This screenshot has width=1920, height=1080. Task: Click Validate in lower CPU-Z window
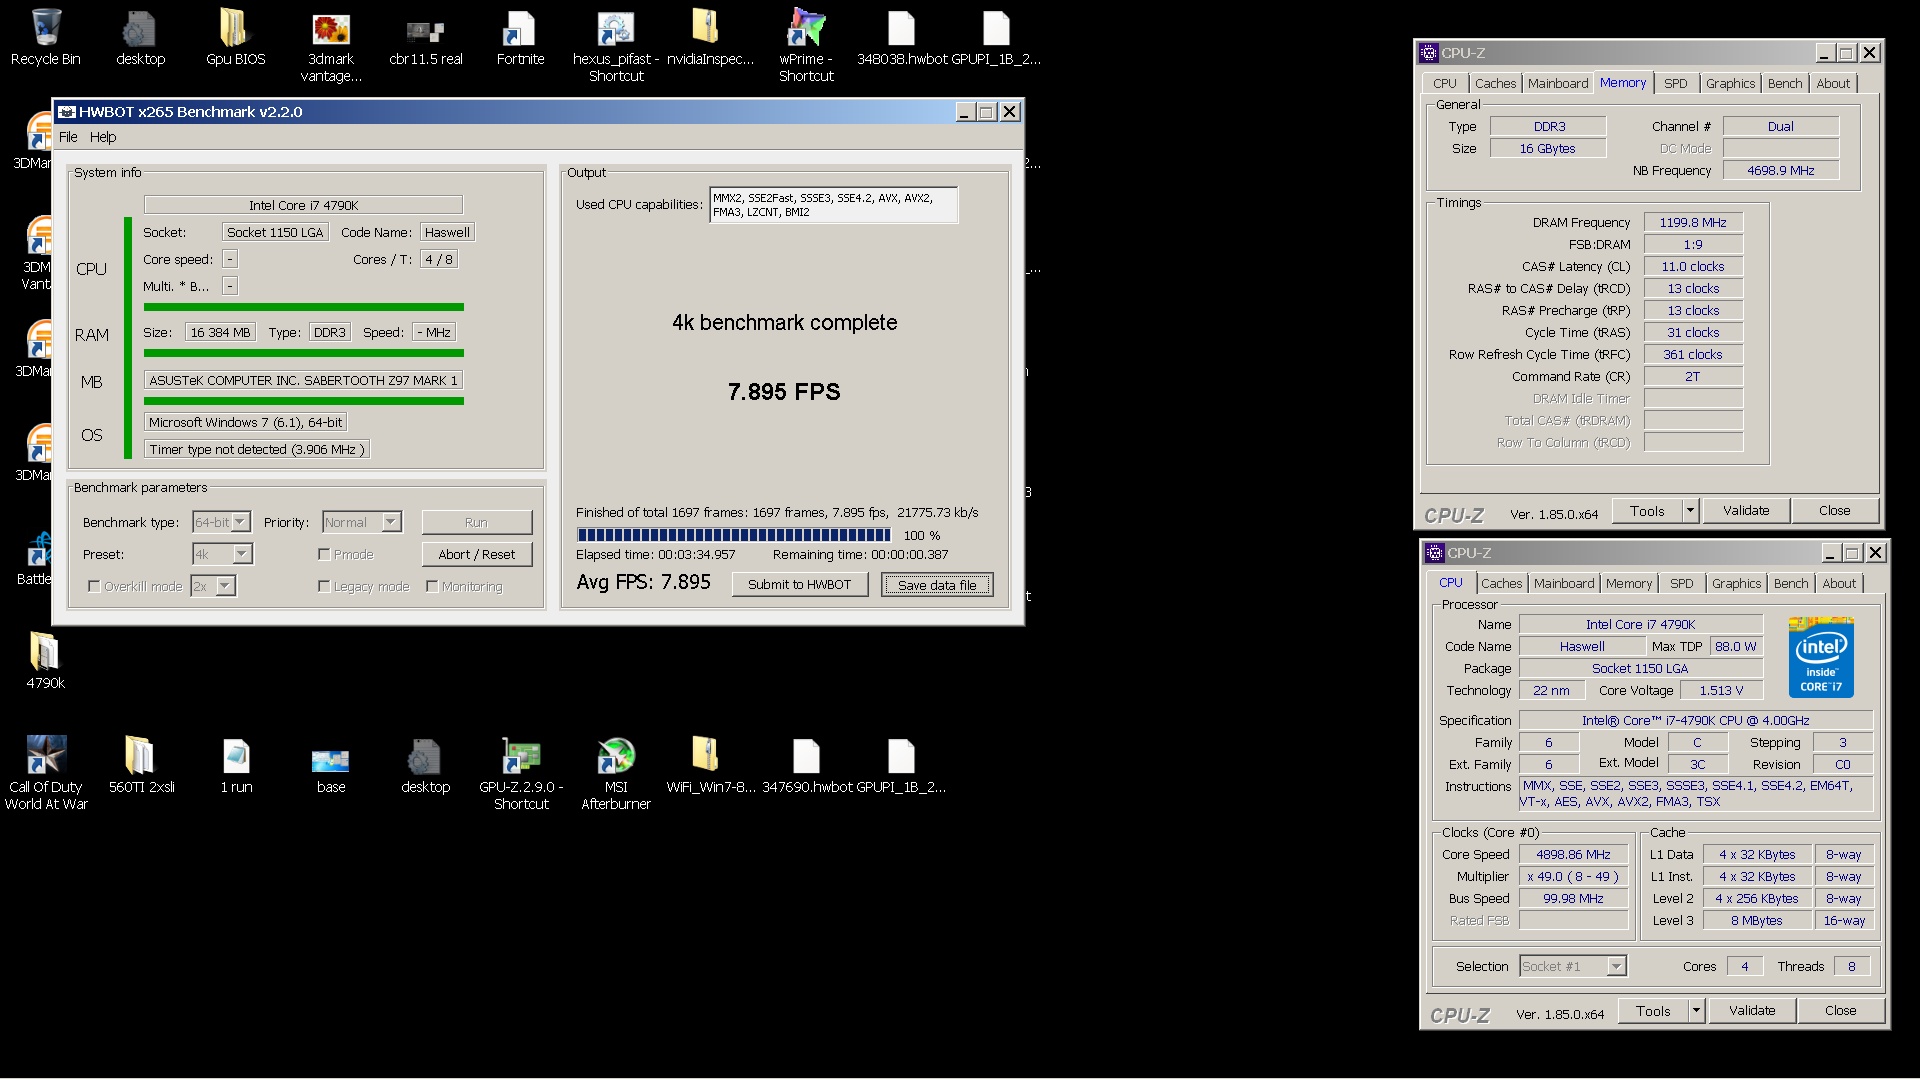pos(1752,1011)
